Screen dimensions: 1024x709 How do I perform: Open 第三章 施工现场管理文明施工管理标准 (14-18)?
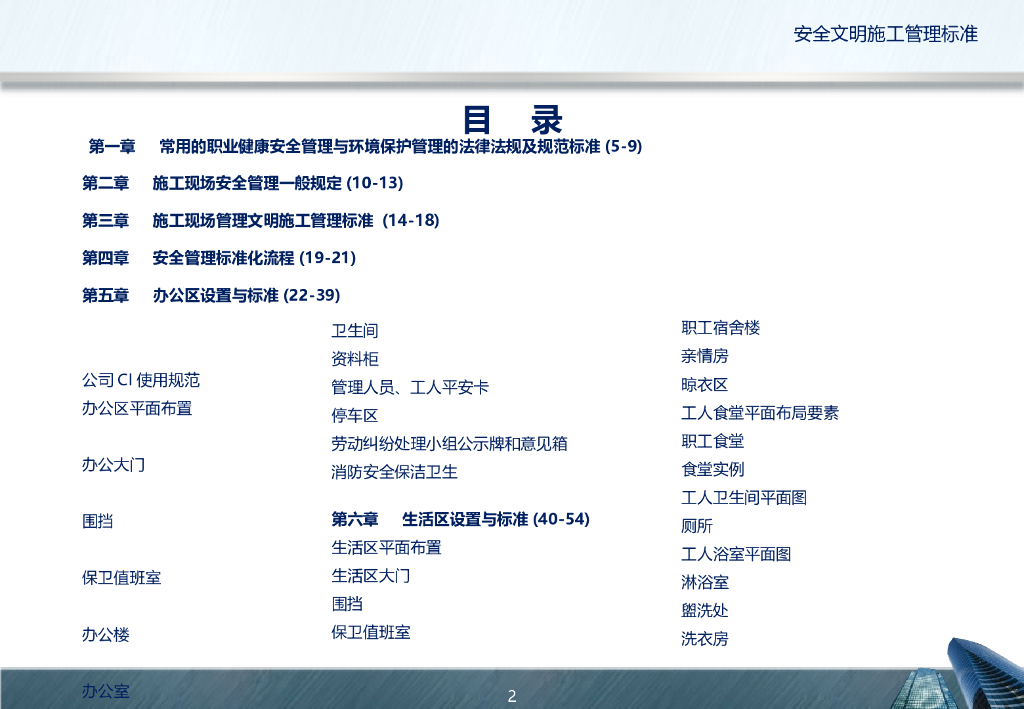(261, 221)
